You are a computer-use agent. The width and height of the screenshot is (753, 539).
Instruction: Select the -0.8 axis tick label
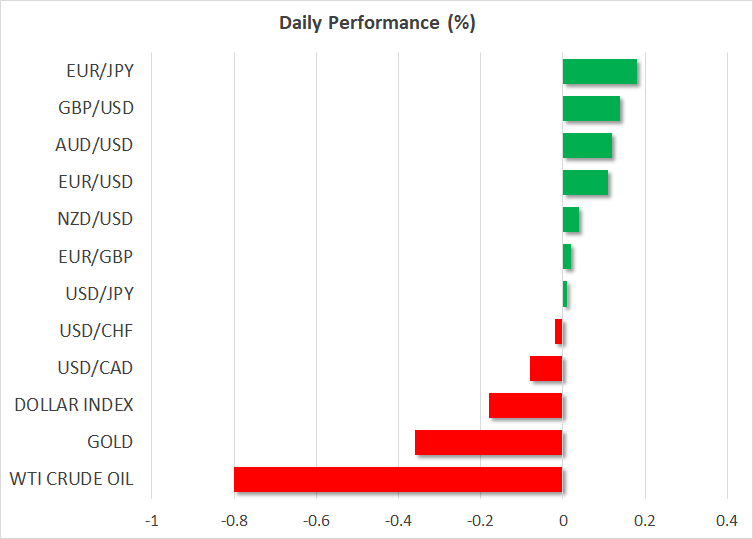click(x=234, y=520)
